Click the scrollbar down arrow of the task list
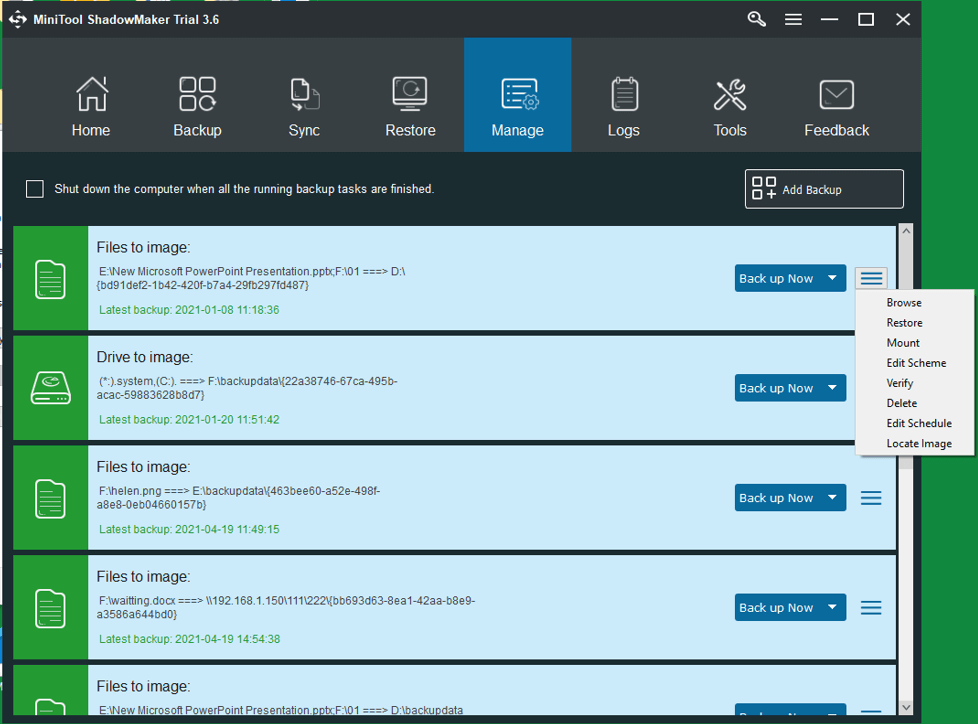978x724 pixels. (x=906, y=708)
